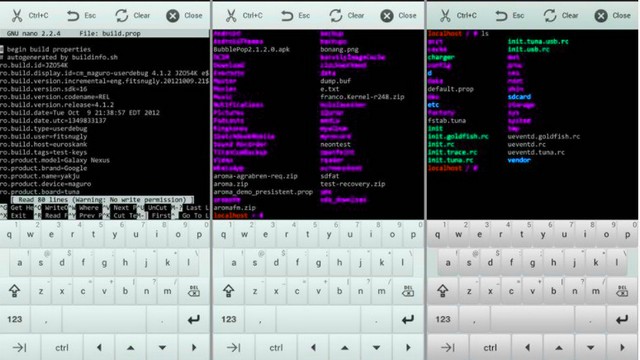Tap the enter return key on right keyboard

622,319
